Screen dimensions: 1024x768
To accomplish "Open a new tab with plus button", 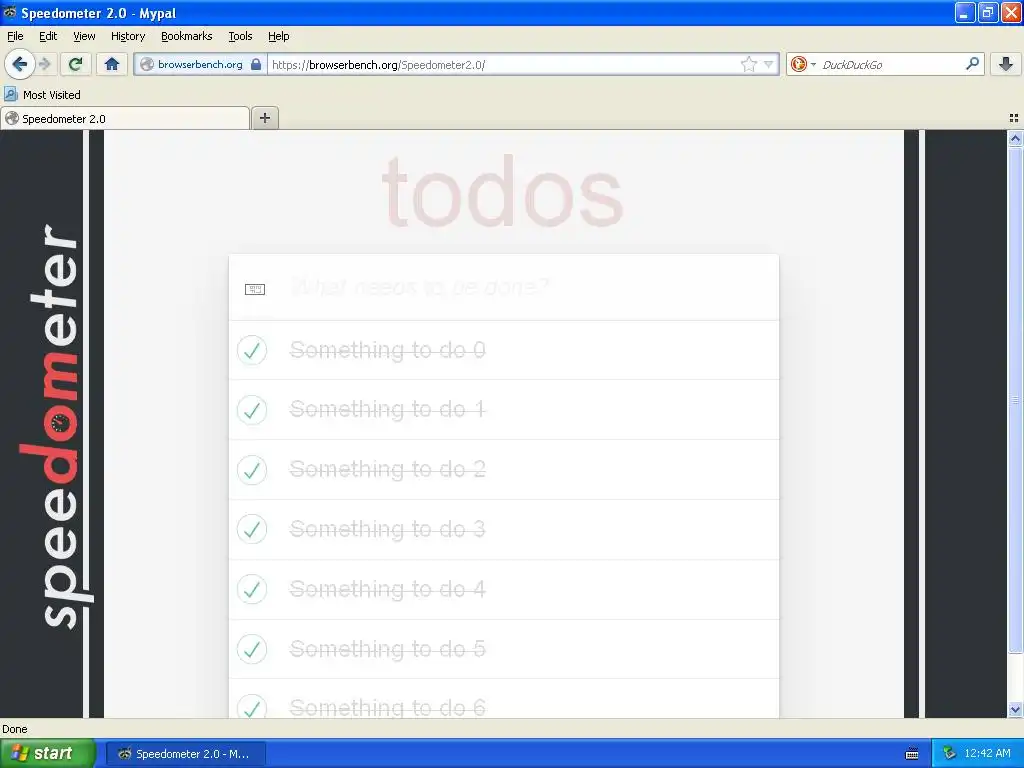I will (264, 118).
